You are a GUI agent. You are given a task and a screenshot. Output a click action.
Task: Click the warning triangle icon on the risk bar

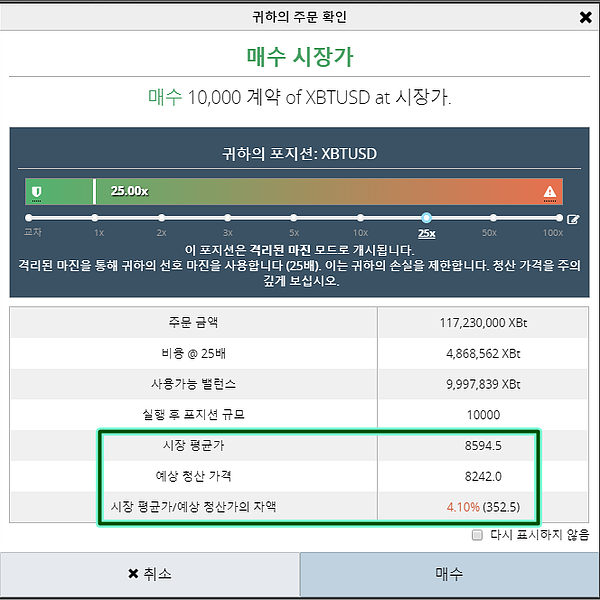549,192
